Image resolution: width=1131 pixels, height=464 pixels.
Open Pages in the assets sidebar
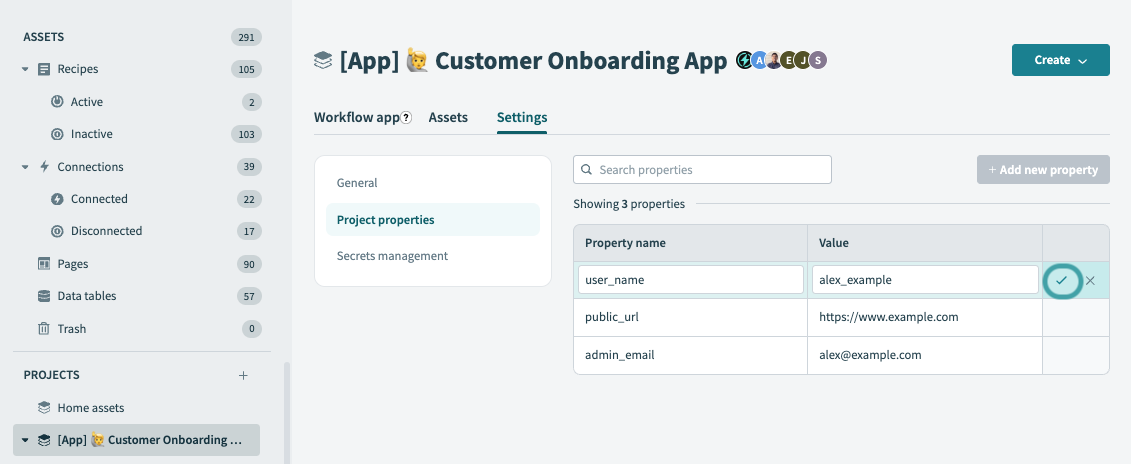click(72, 264)
